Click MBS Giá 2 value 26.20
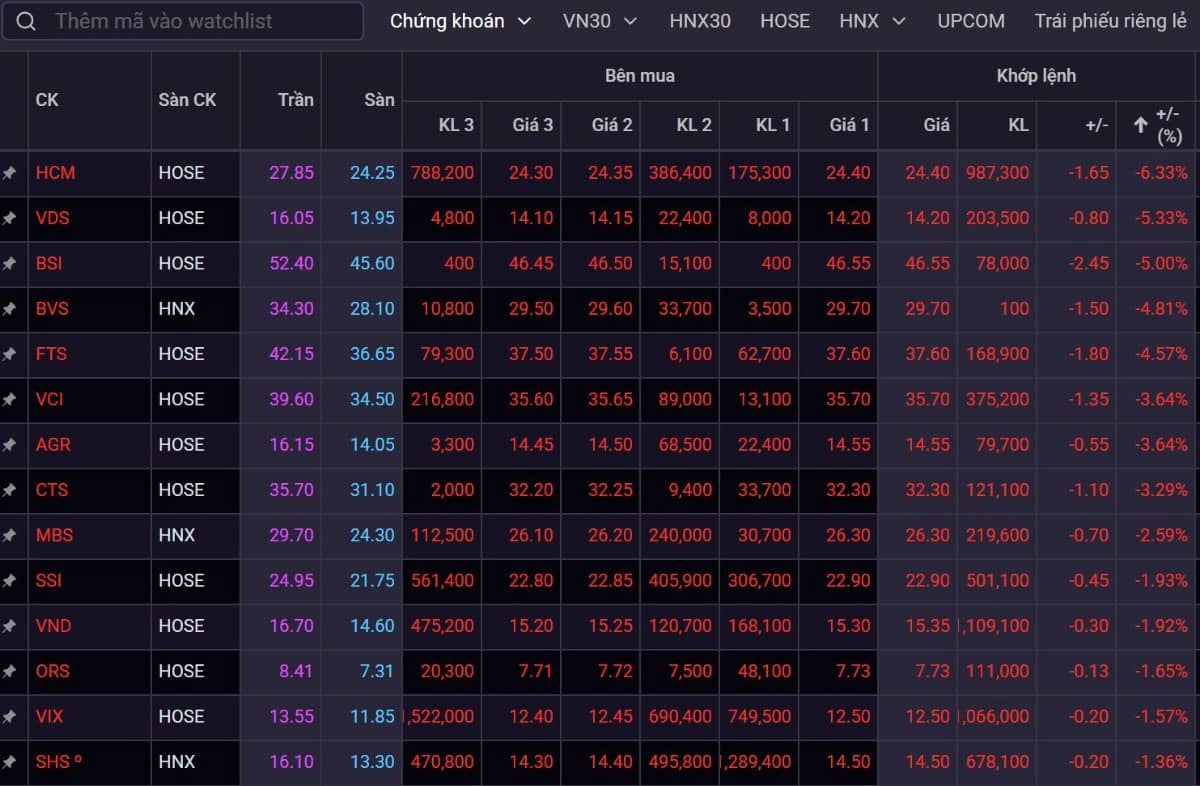This screenshot has width=1200, height=786. point(610,535)
